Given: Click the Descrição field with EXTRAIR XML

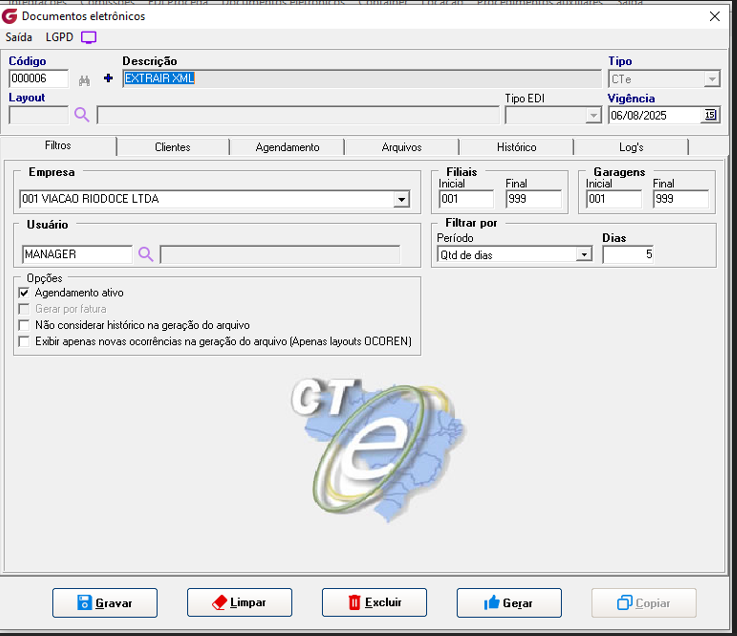Looking at the screenshot, I should [362, 79].
